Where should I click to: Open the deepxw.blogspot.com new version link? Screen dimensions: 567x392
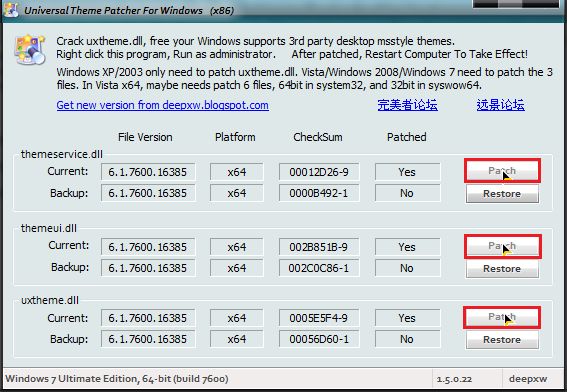click(162, 105)
